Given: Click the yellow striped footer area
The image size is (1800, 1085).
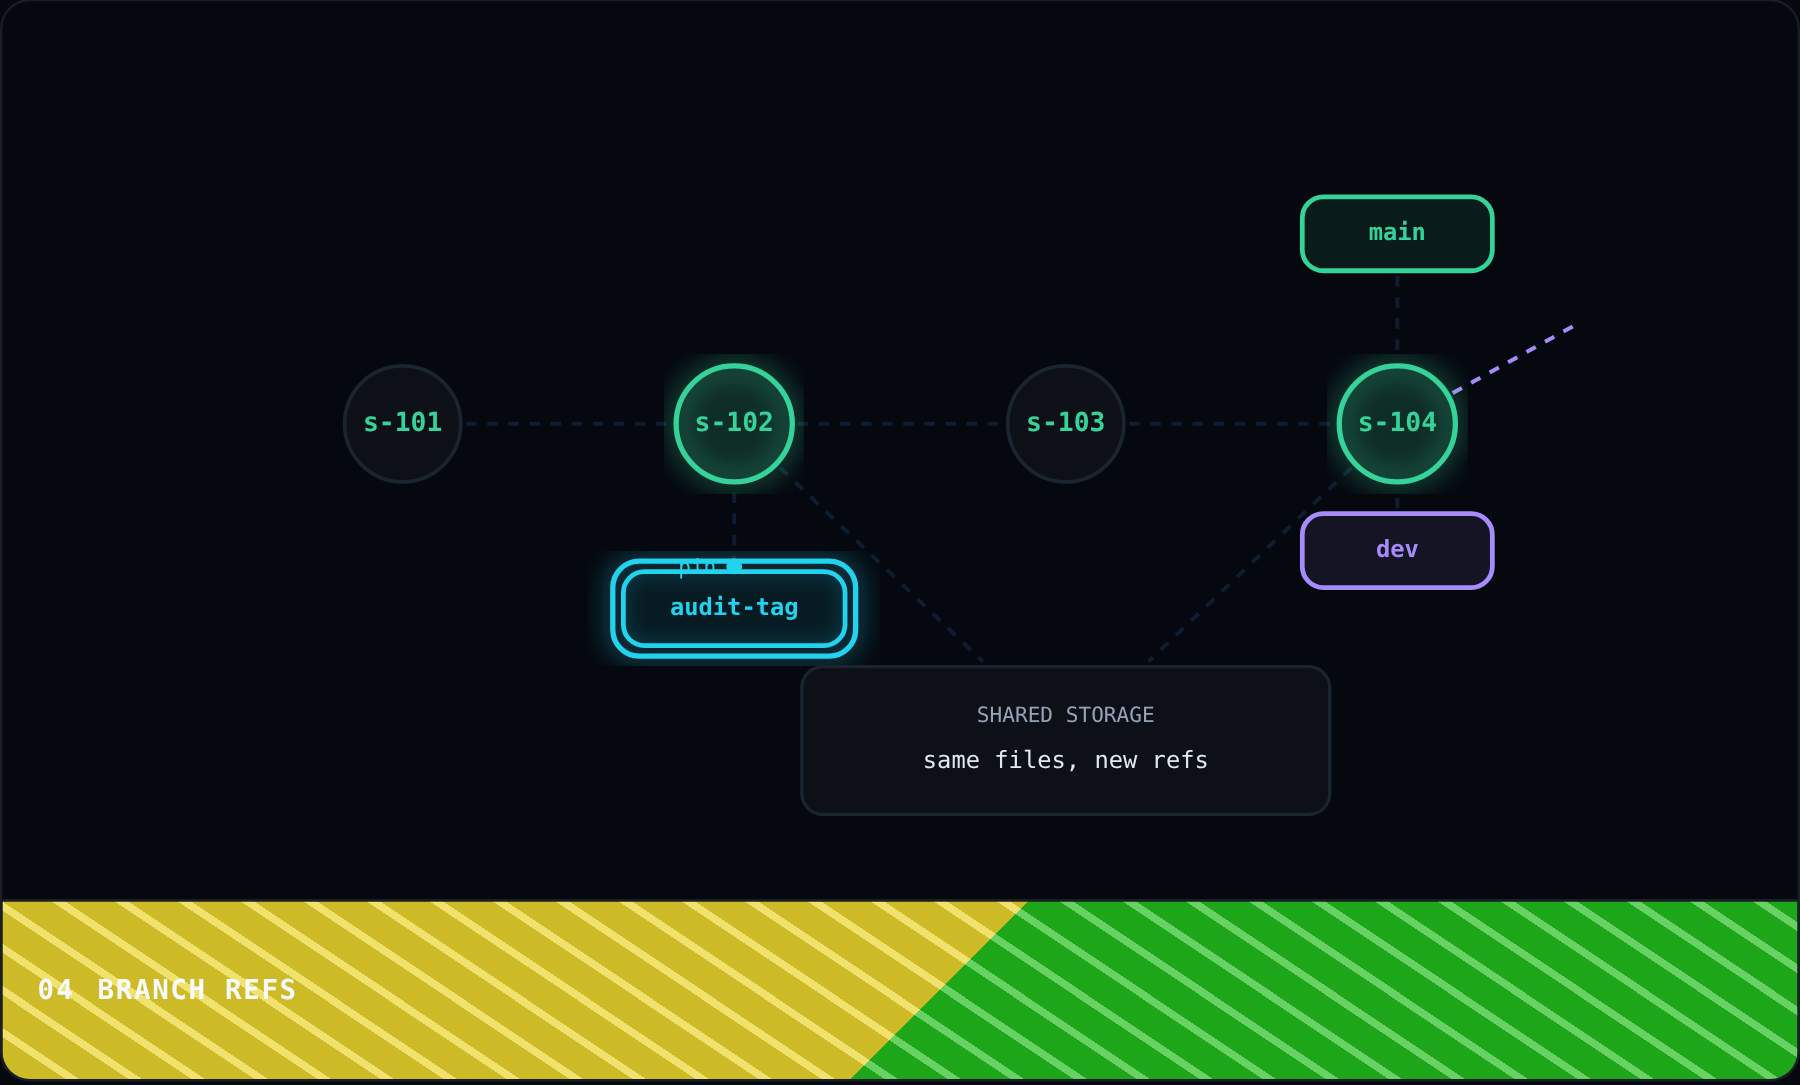Looking at the screenshot, I should click(x=450, y=990).
